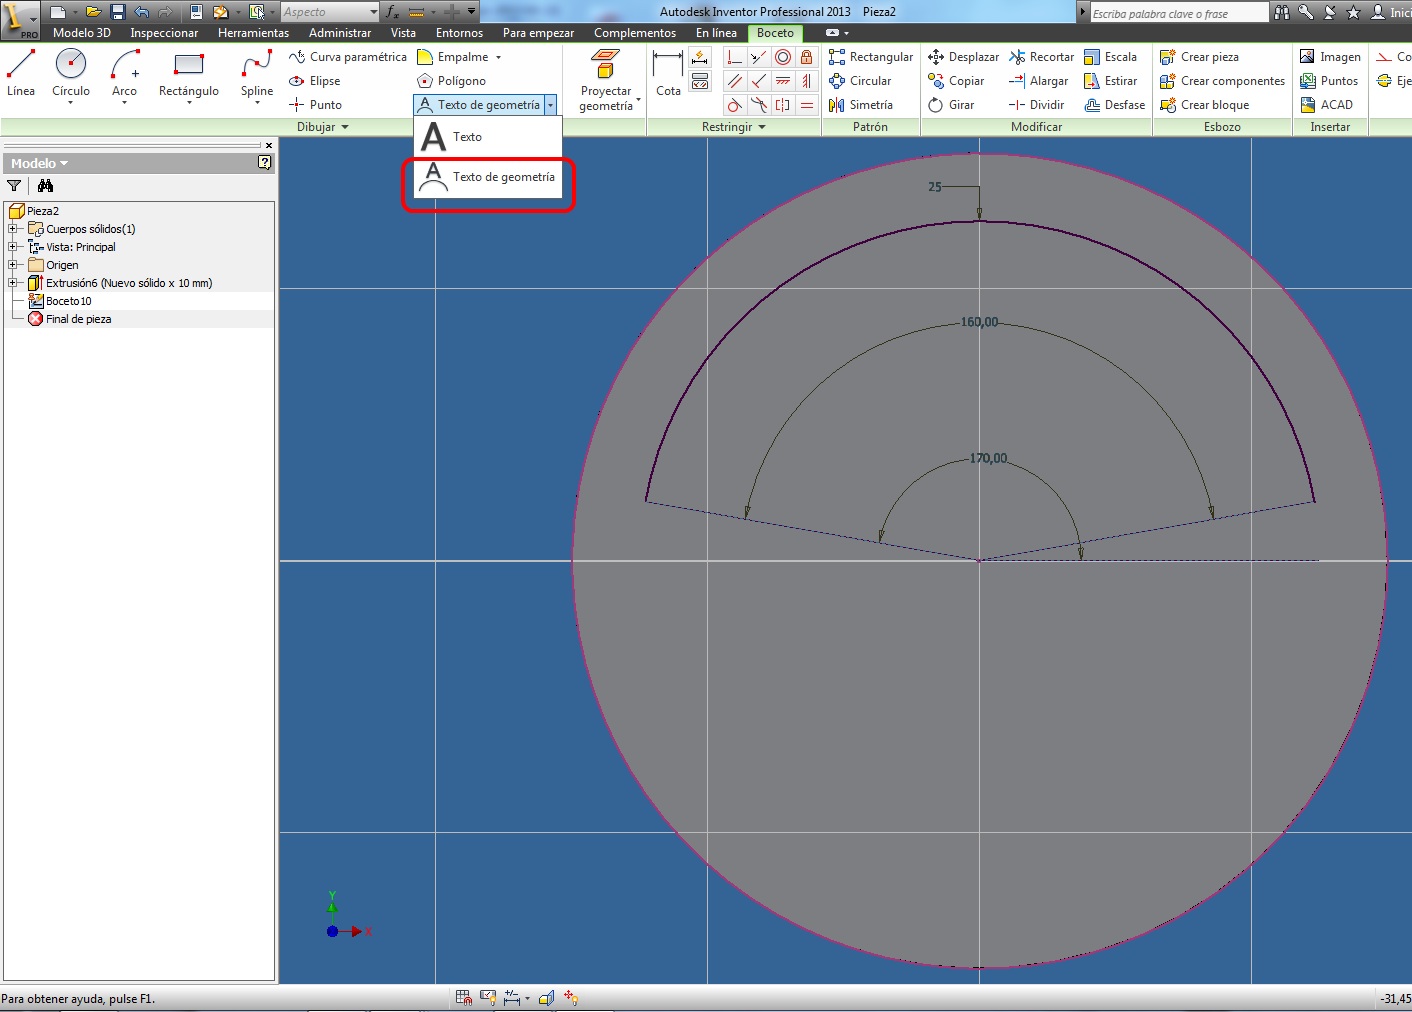Activate the Cota dimension tool
This screenshot has height=1012, width=1412.
[x=668, y=73]
